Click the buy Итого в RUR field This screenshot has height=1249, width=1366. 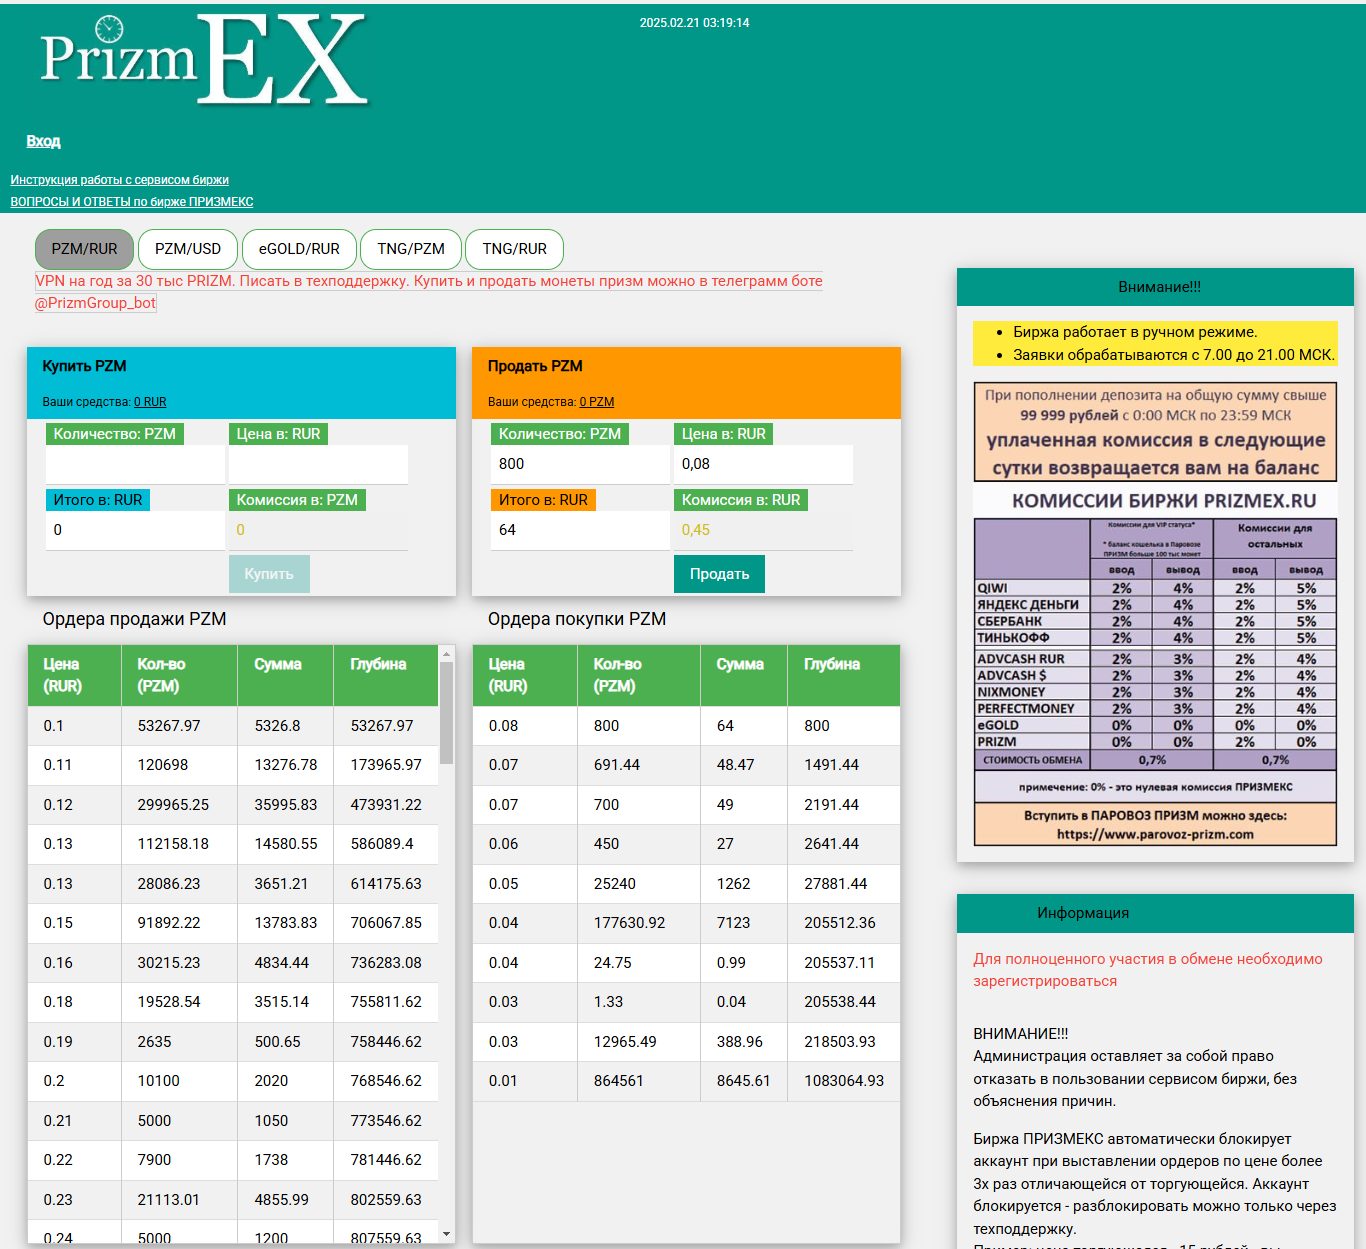[x=135, y=530]
